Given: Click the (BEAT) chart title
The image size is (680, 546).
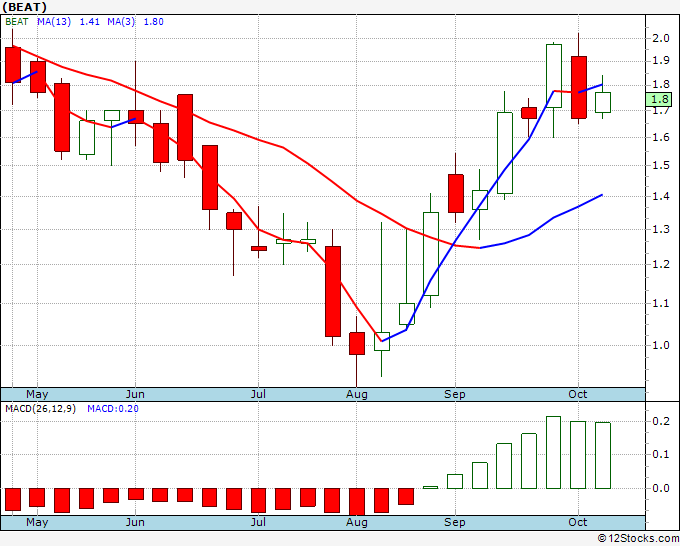Looking at the screenshot, I should tap(24, 7).
